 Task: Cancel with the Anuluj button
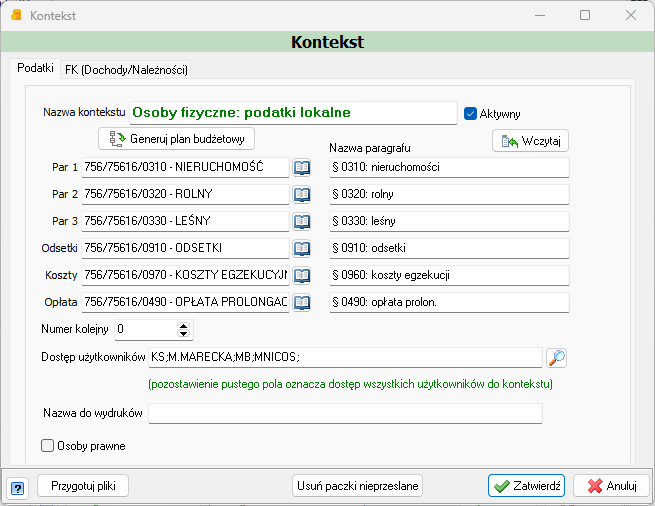pos(612,486)
